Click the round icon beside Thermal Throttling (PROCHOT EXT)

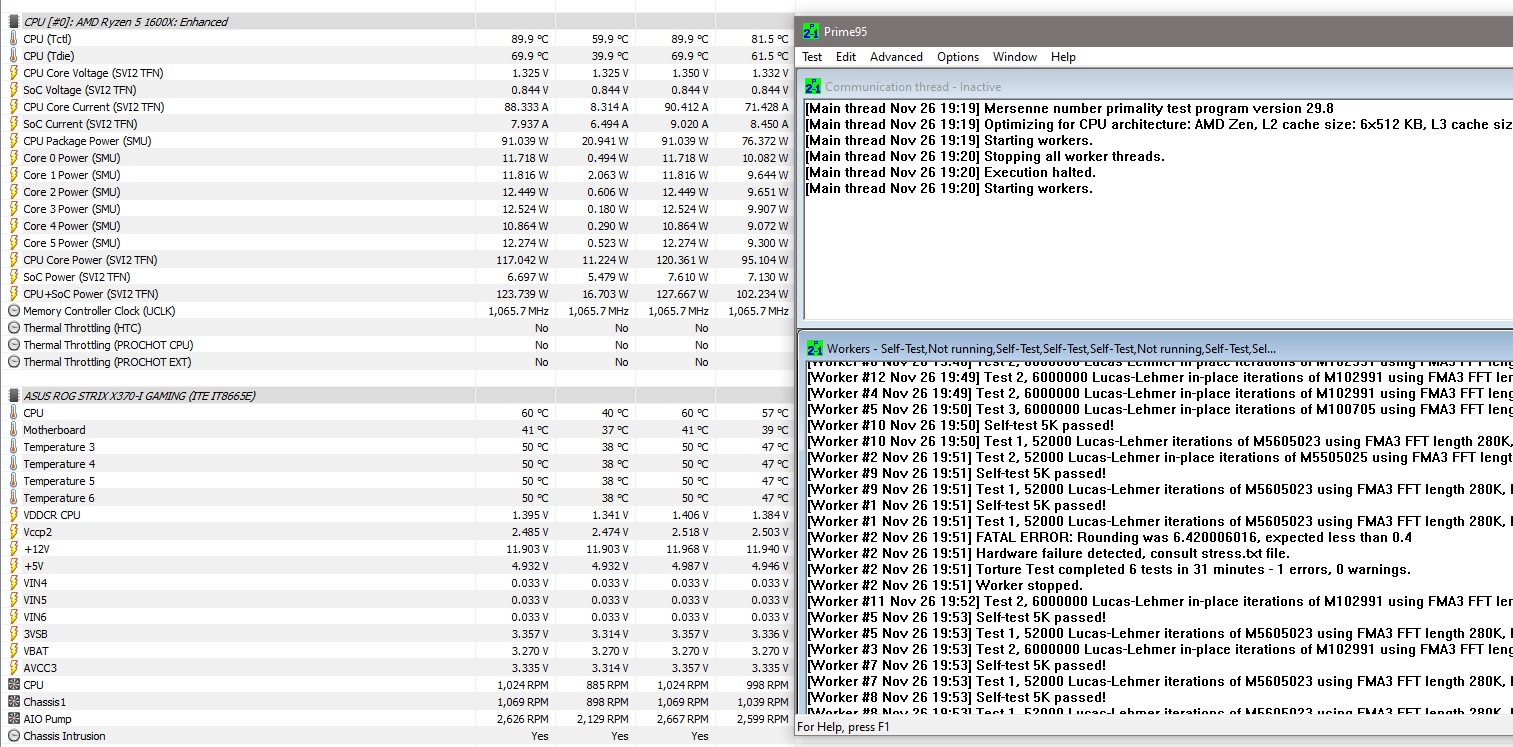(x=13, y=361)
